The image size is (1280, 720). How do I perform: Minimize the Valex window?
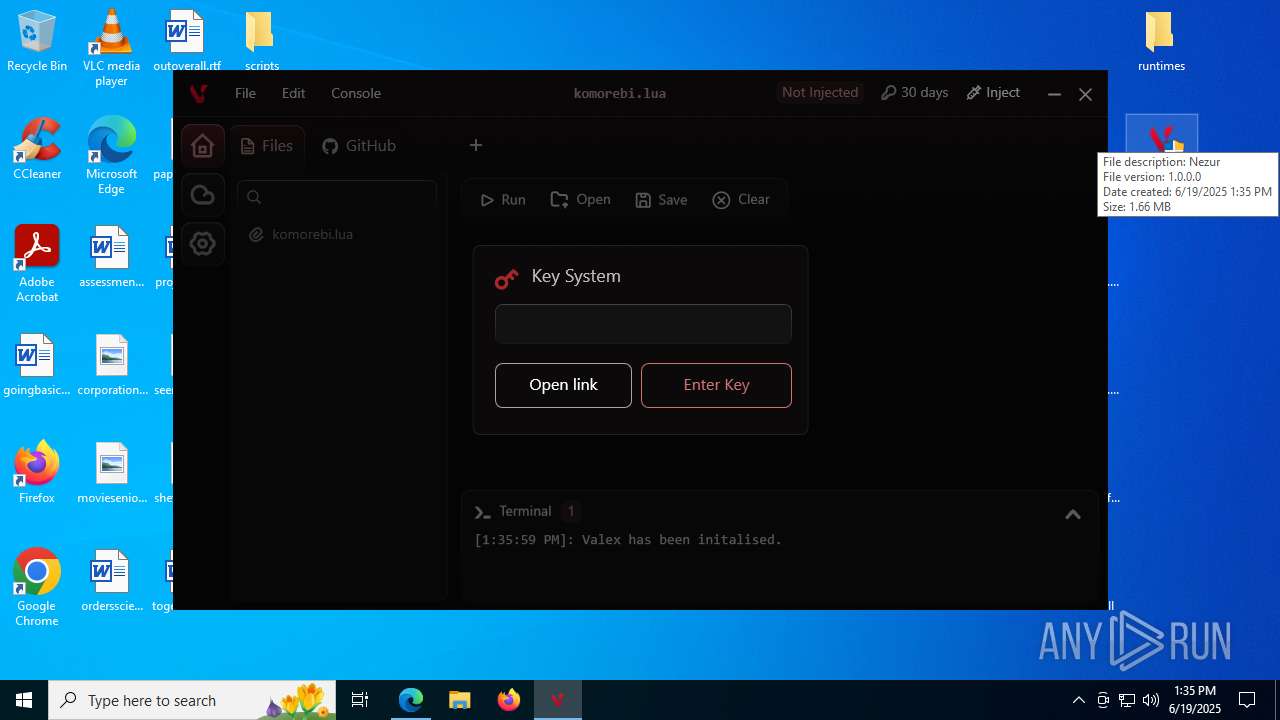1054,94
